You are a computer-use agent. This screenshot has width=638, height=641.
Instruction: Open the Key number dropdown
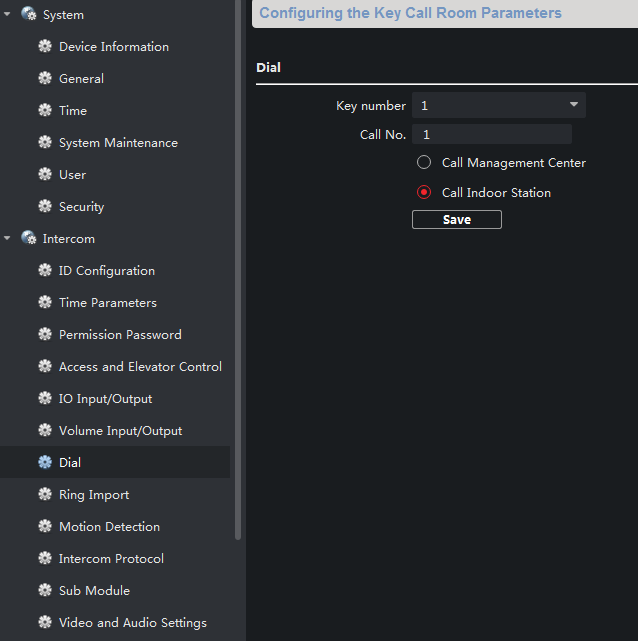498,105
